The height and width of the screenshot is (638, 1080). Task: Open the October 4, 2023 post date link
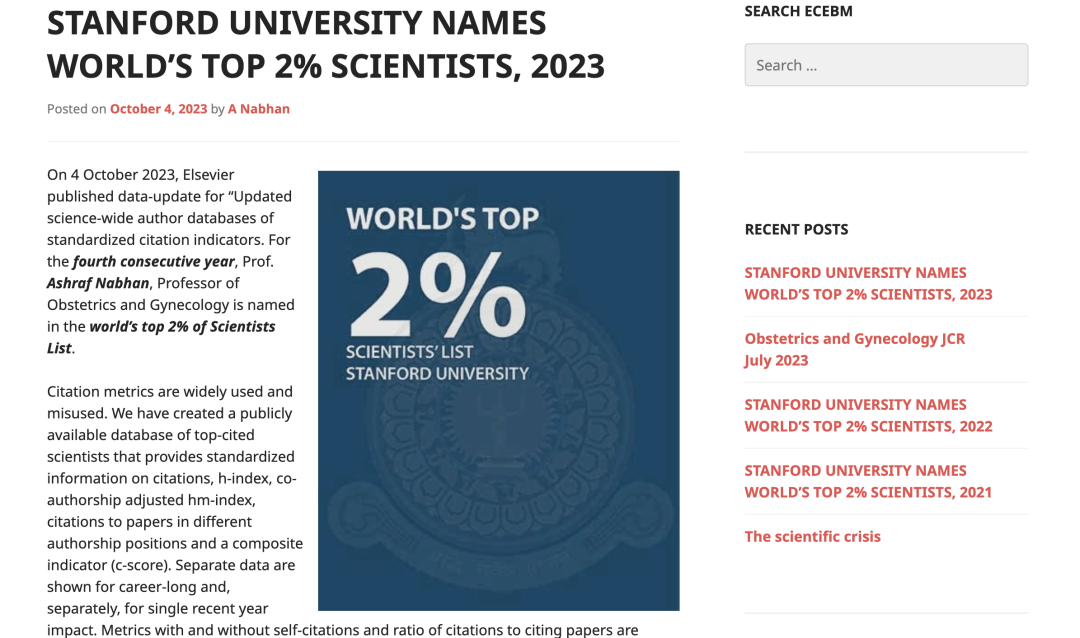[x=158, y=109]
